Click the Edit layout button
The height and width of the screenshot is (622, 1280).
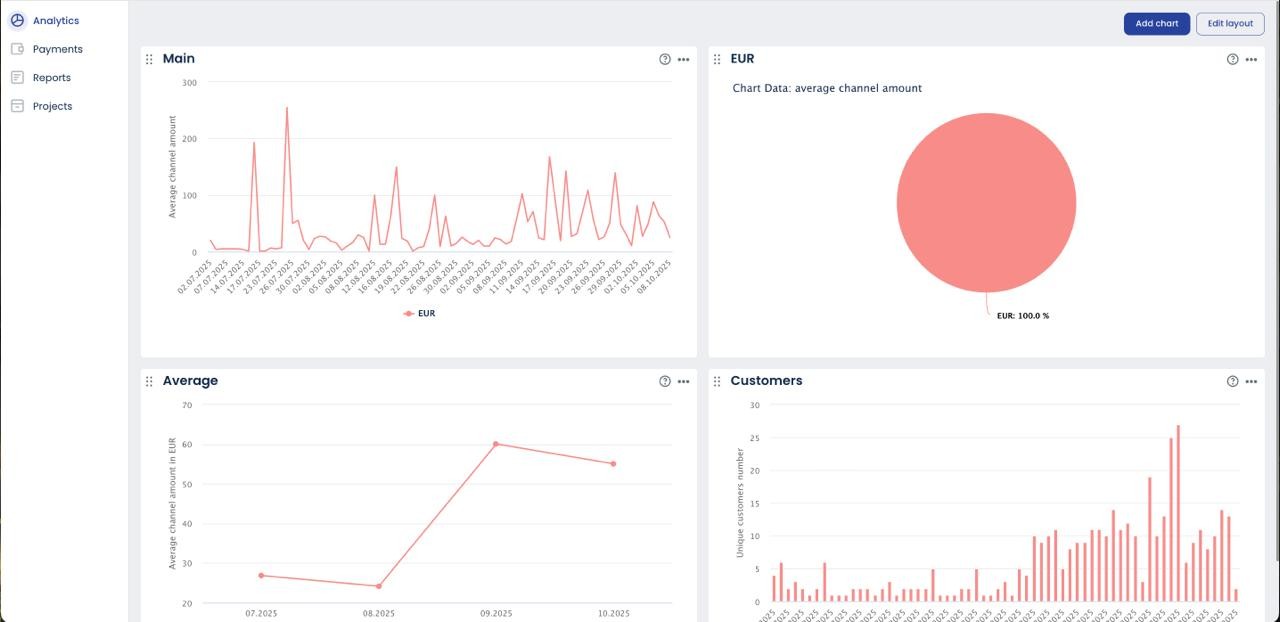point(1229,23)
